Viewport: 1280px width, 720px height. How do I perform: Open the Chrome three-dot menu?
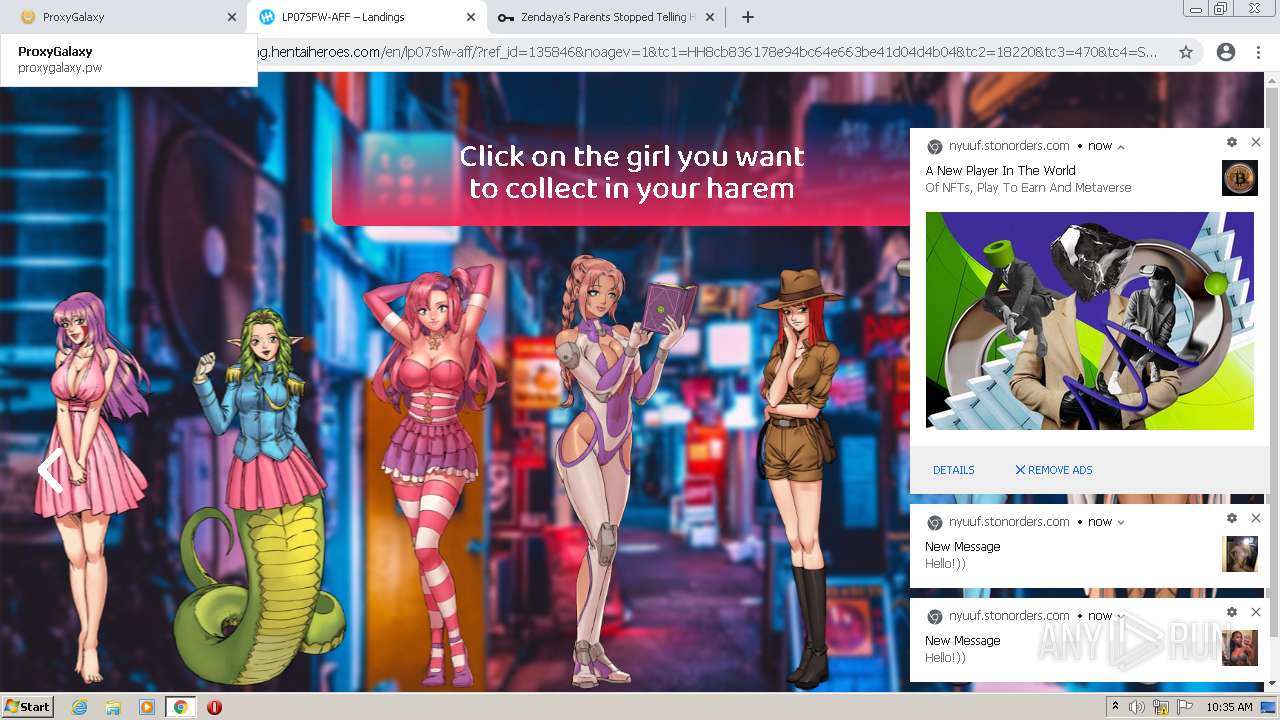click(1258, 52)
